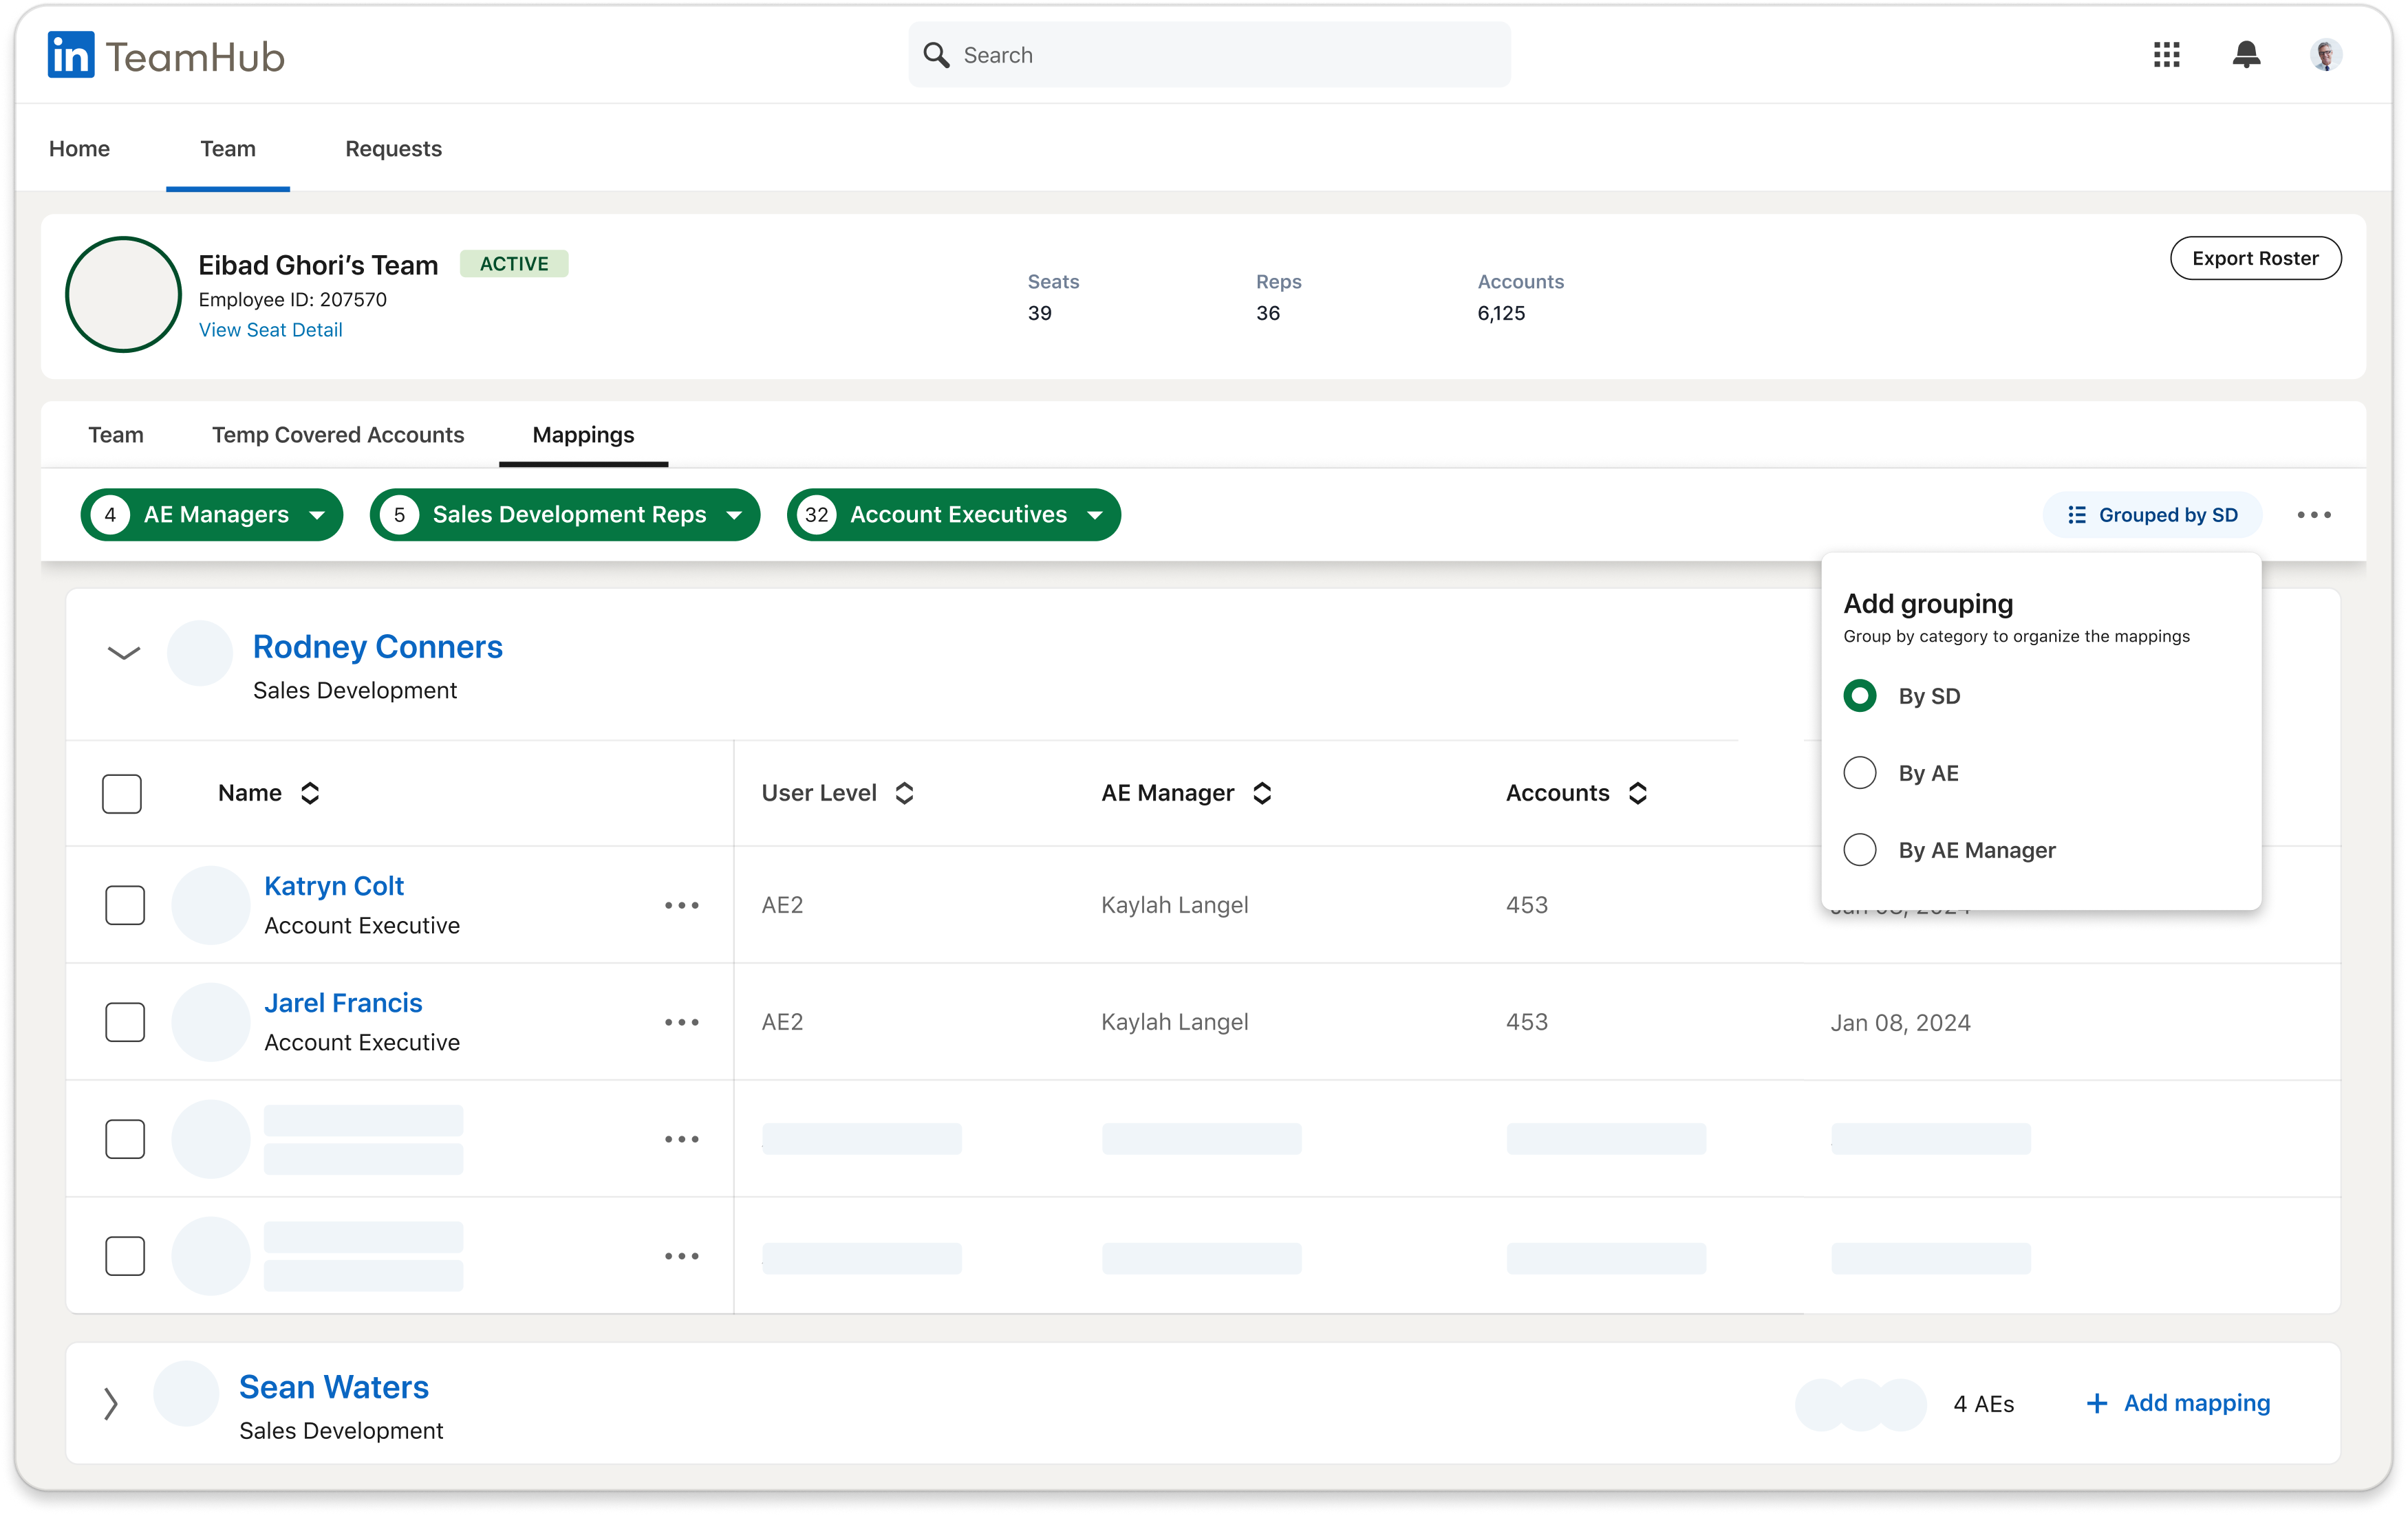Open the View Seat Detail link
The width and height of the screenshot is (2408, 1516).
click(x=271, y=330)
